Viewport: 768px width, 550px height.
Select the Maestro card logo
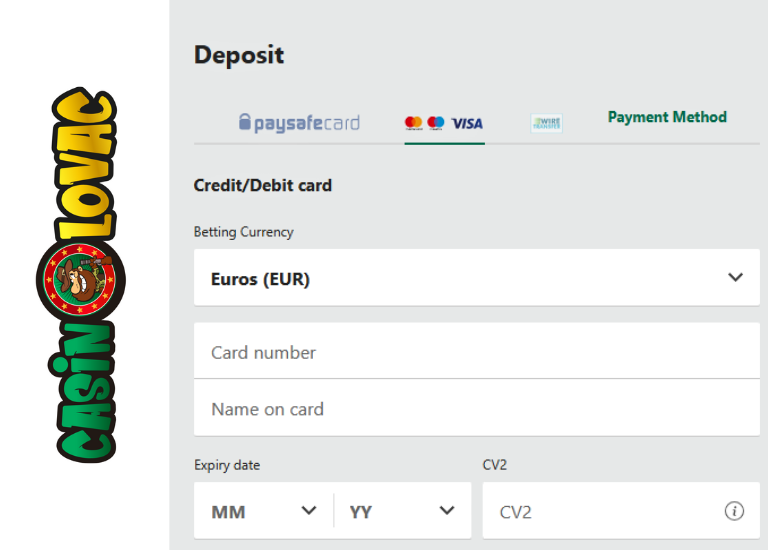pyautogui.click(x=436, y=123)
